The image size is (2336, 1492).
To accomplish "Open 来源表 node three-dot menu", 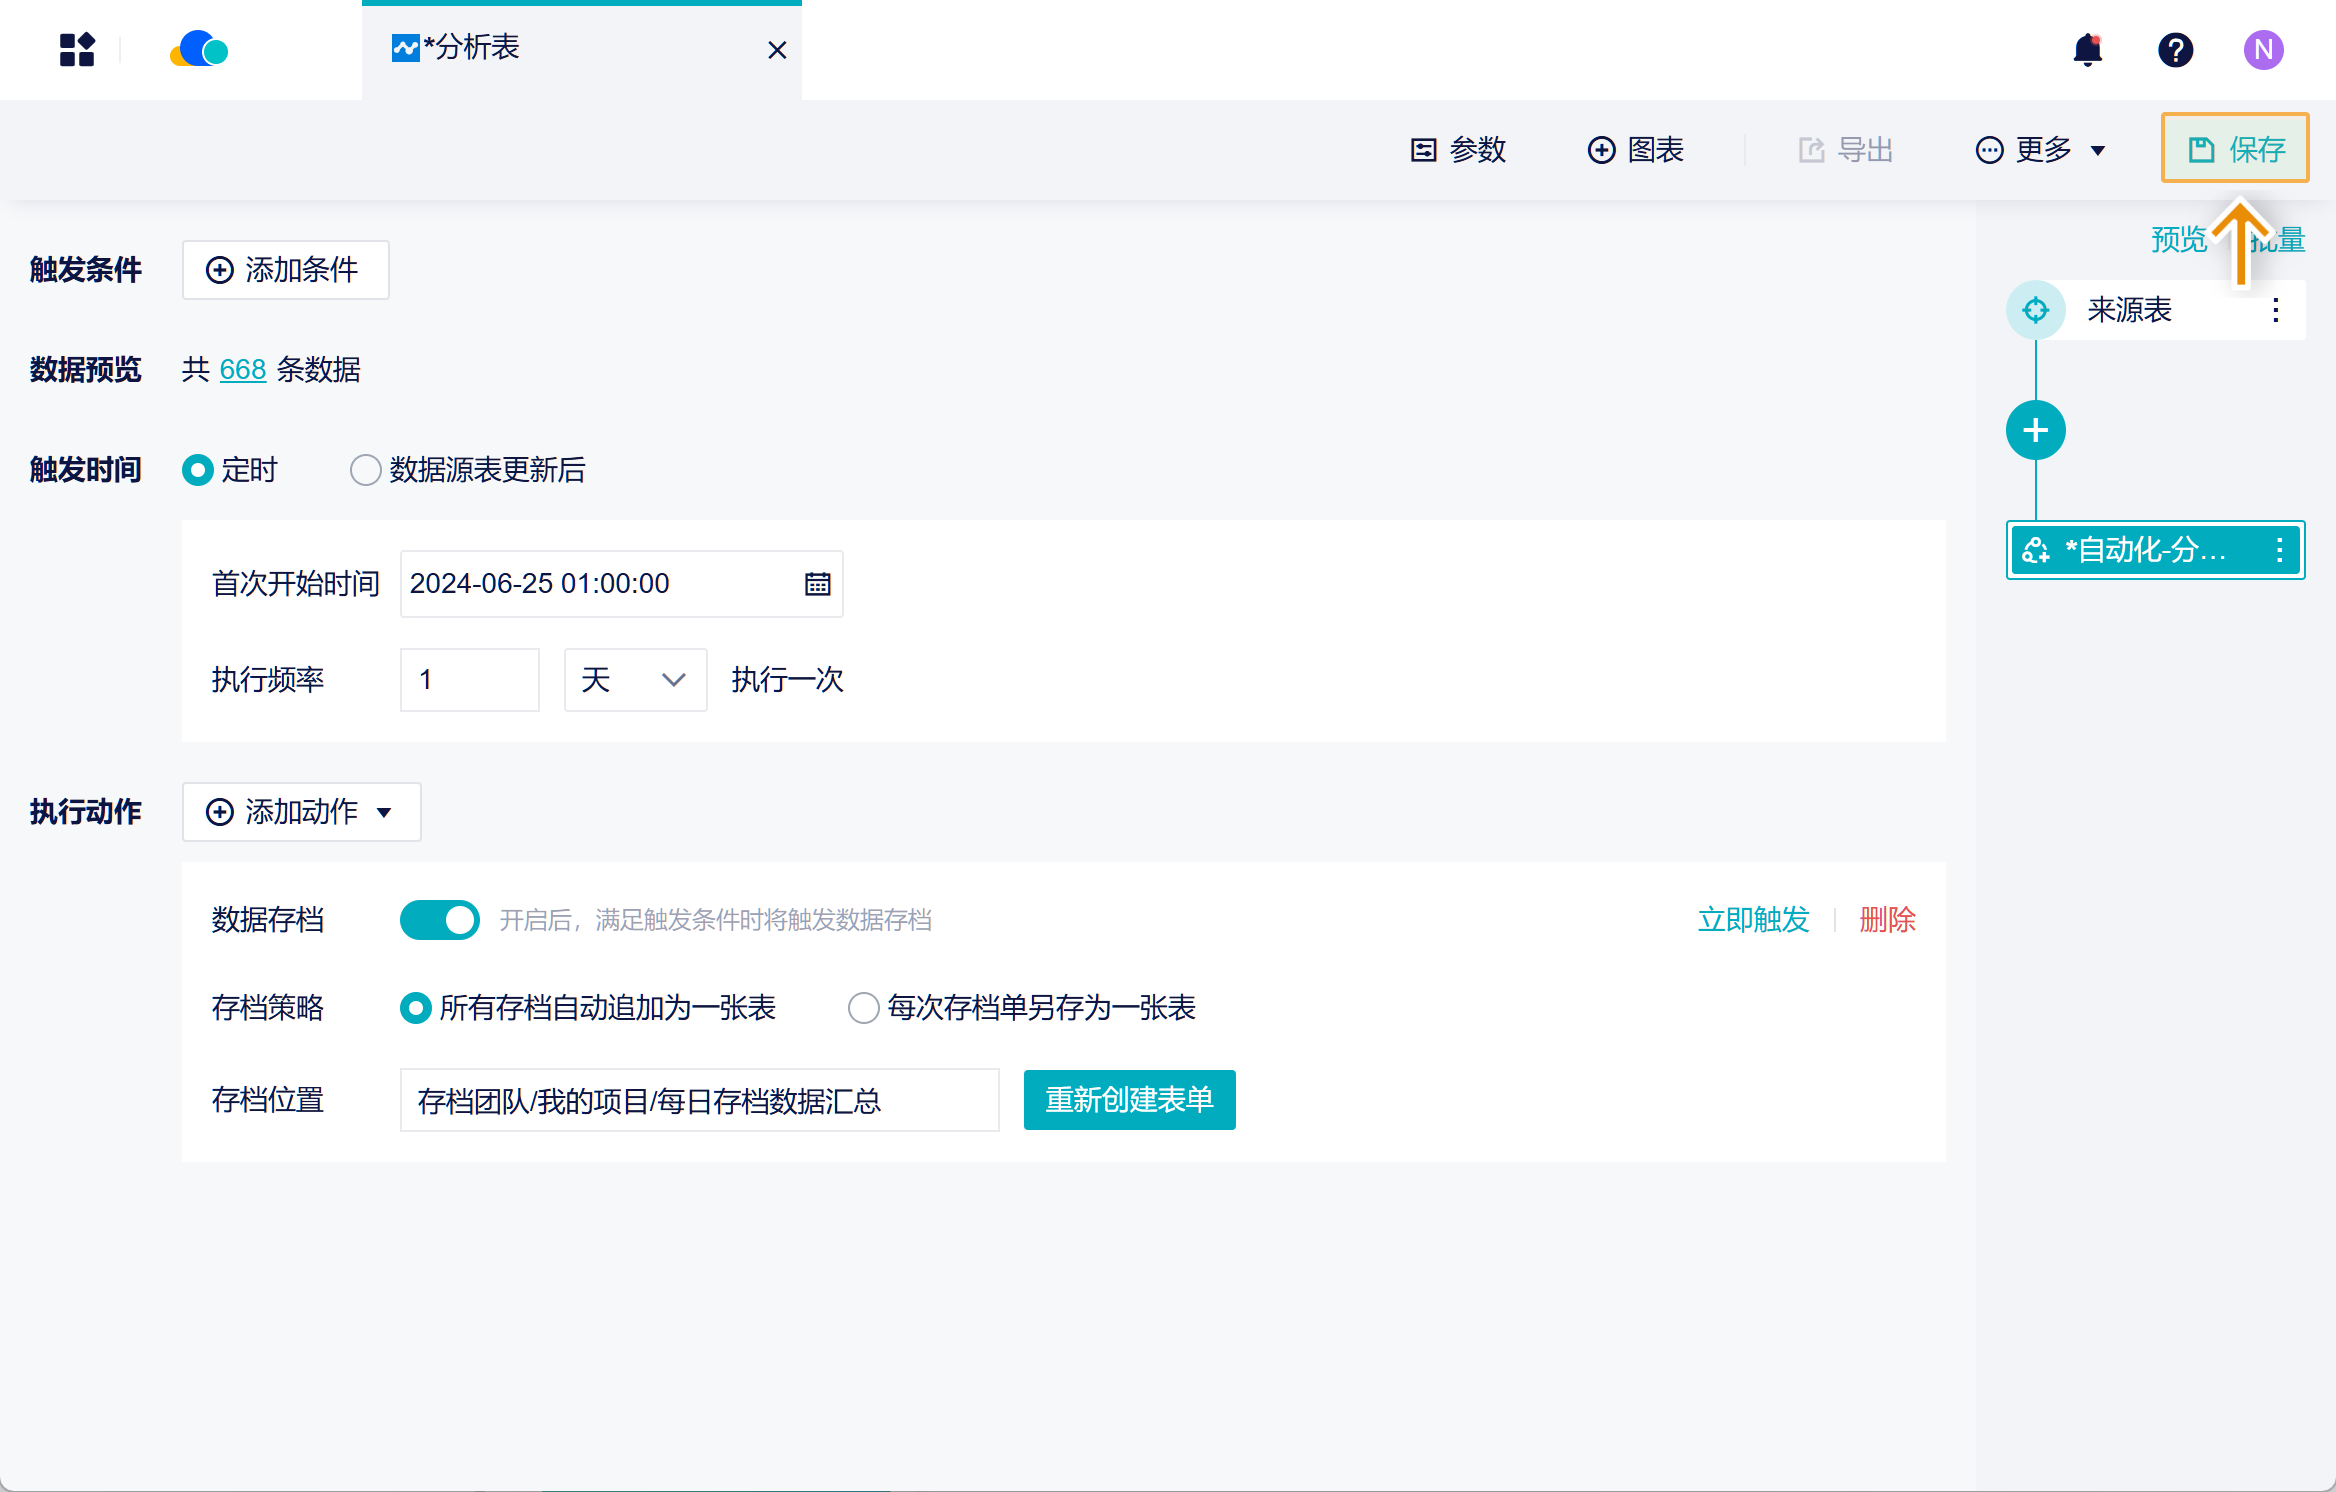I will coord(2276,310).
